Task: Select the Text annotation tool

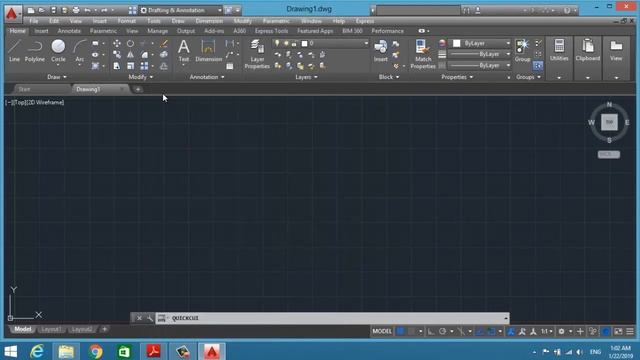Action: pyautogui.click(x=184, y=51)
